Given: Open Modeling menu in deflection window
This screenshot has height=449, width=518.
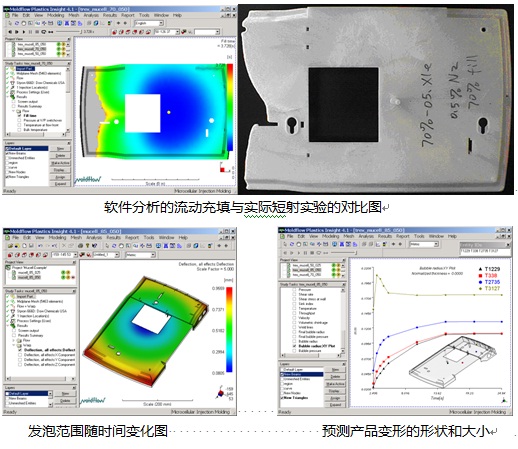Looking at the screenshot, I should (57, 237).
